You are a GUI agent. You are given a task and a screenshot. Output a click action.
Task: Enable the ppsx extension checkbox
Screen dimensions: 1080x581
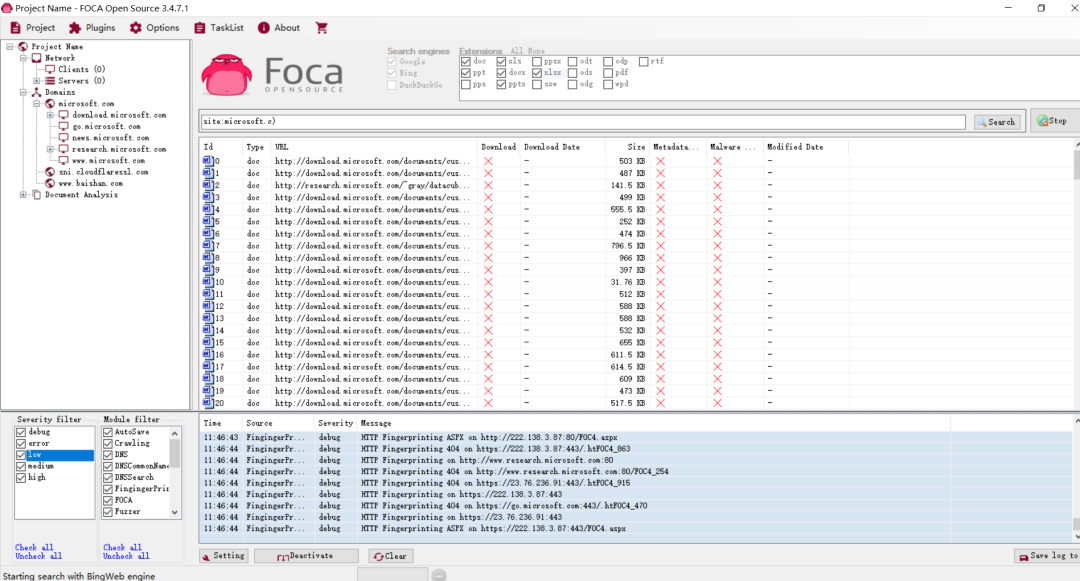click(537, 61)
